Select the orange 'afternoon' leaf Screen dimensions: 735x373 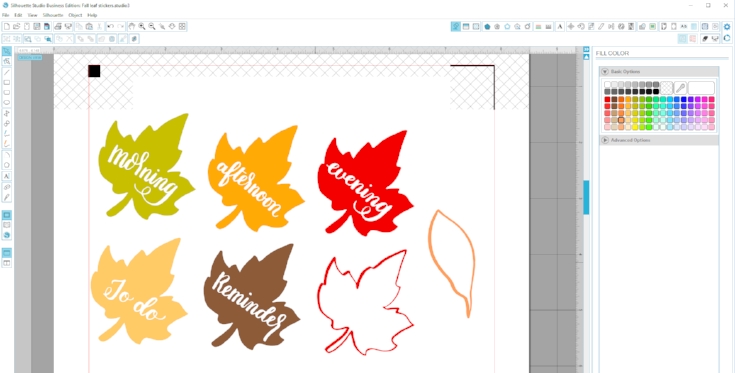click(255, 178)
